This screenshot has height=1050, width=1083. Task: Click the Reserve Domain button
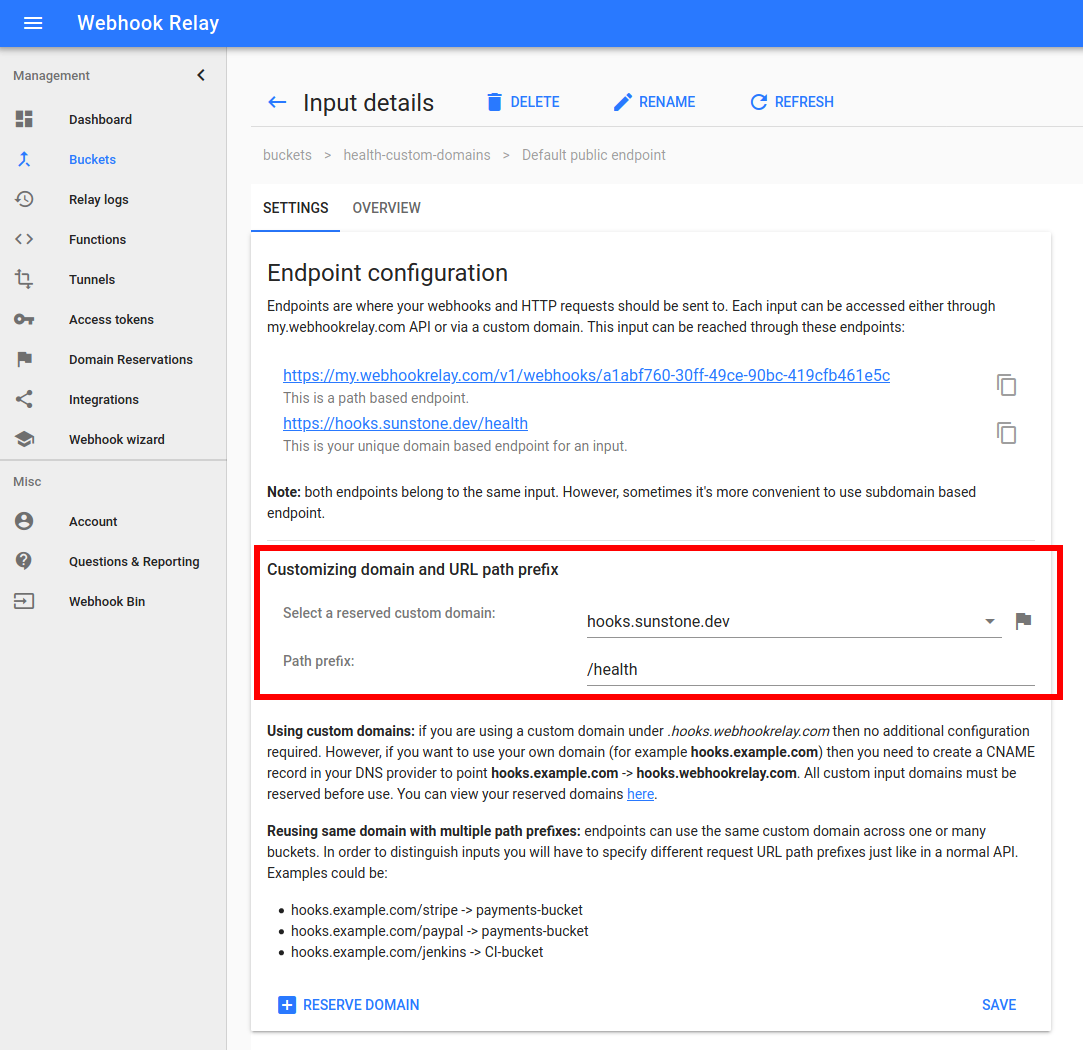point(348,1005)
